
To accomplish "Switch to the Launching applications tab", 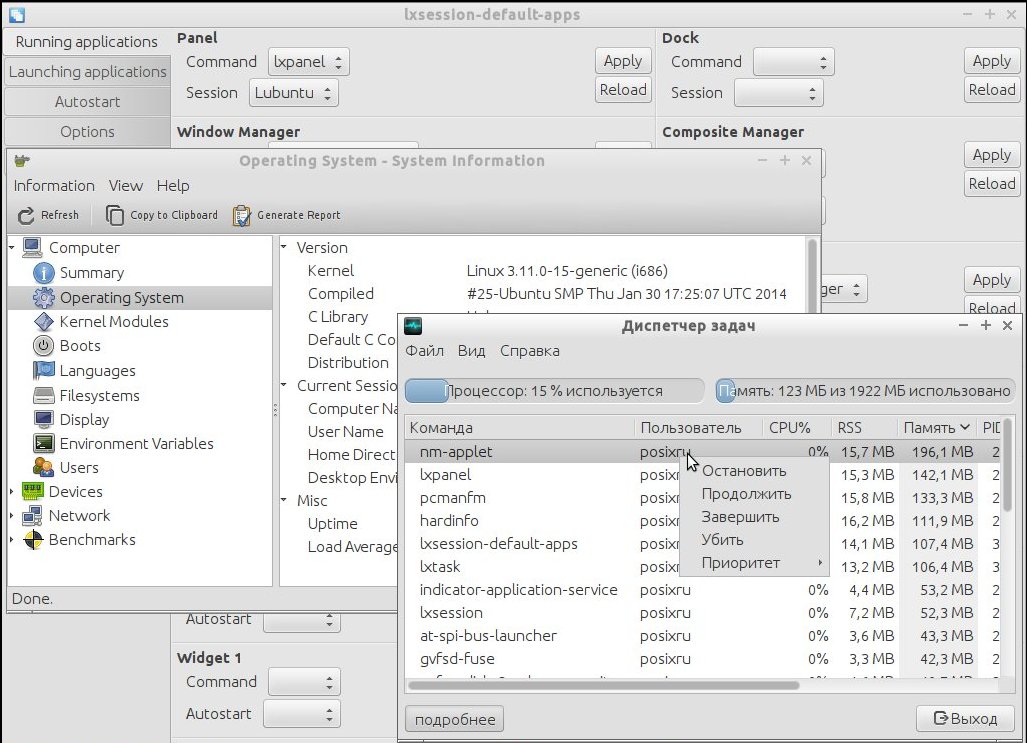I will [x=88, y=71].
